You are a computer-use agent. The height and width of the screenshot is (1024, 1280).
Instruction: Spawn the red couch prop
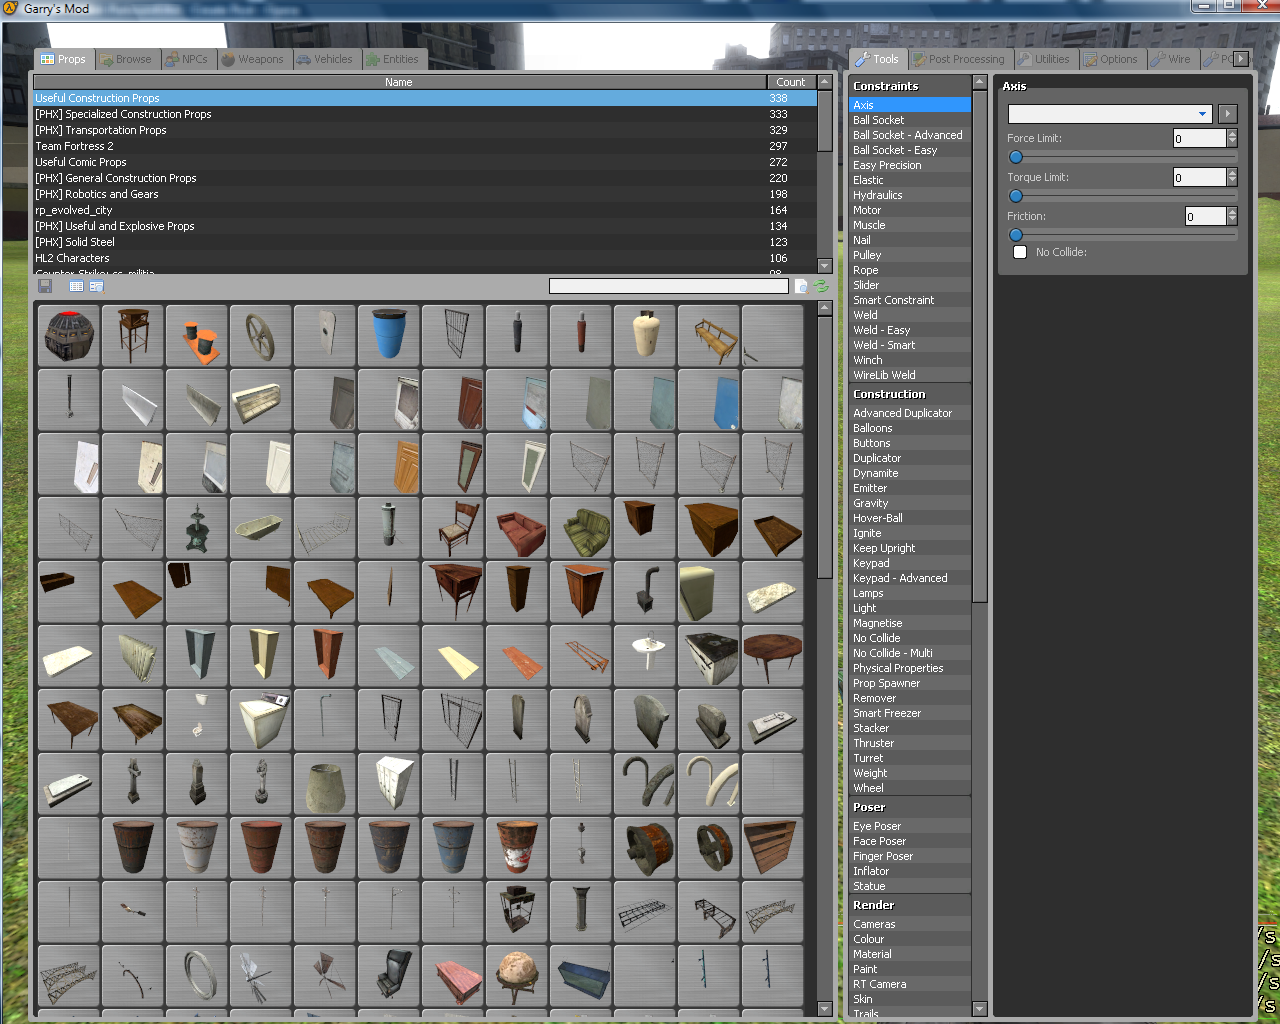tap(517, 528)
